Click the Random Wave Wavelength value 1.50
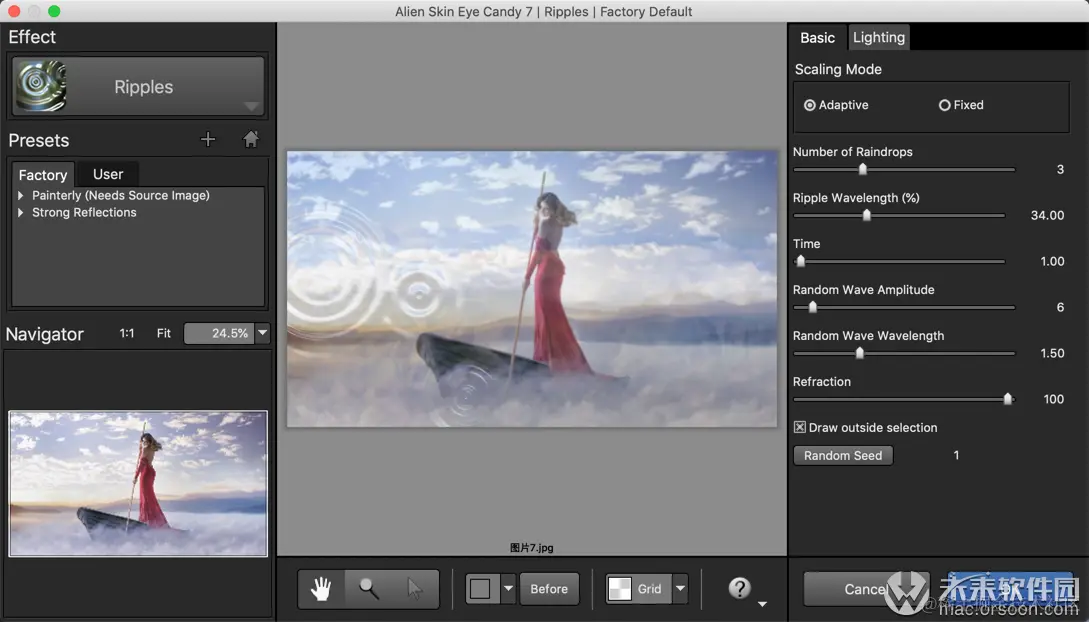 click(x=1052, y=353)
